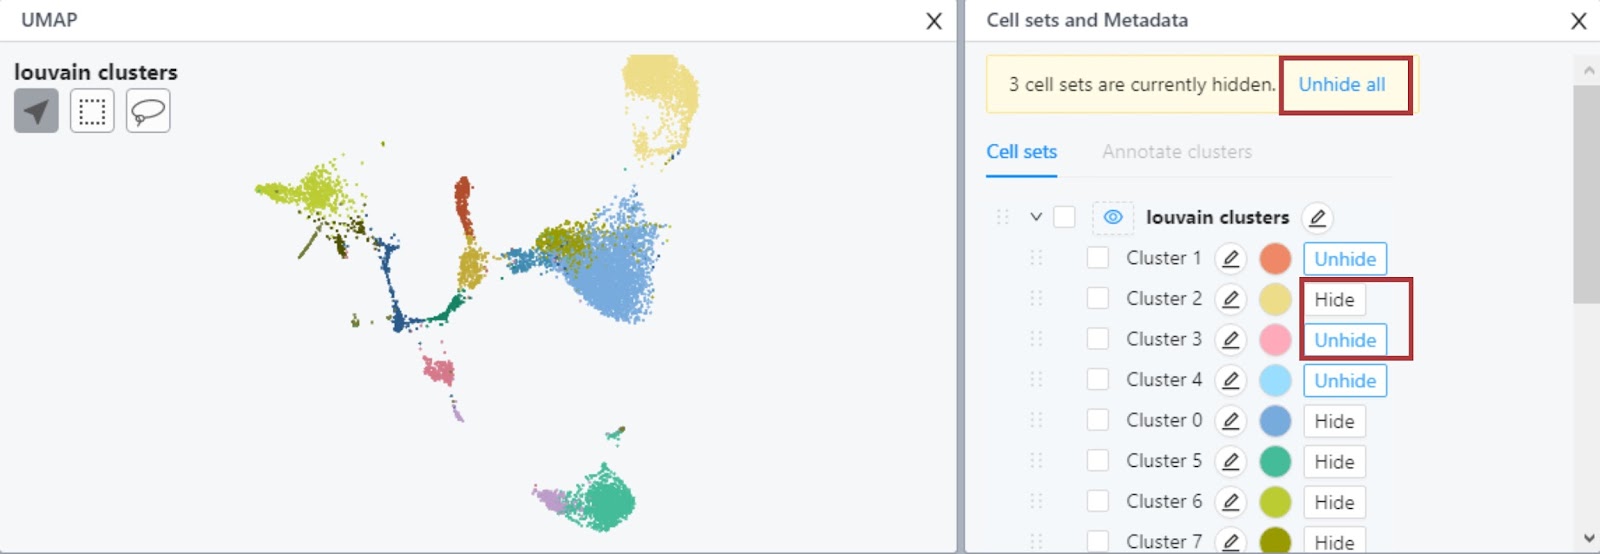Screen dimensions: 1600x554
Task: Select the rectangle selection tool
Action: (92, 111)
